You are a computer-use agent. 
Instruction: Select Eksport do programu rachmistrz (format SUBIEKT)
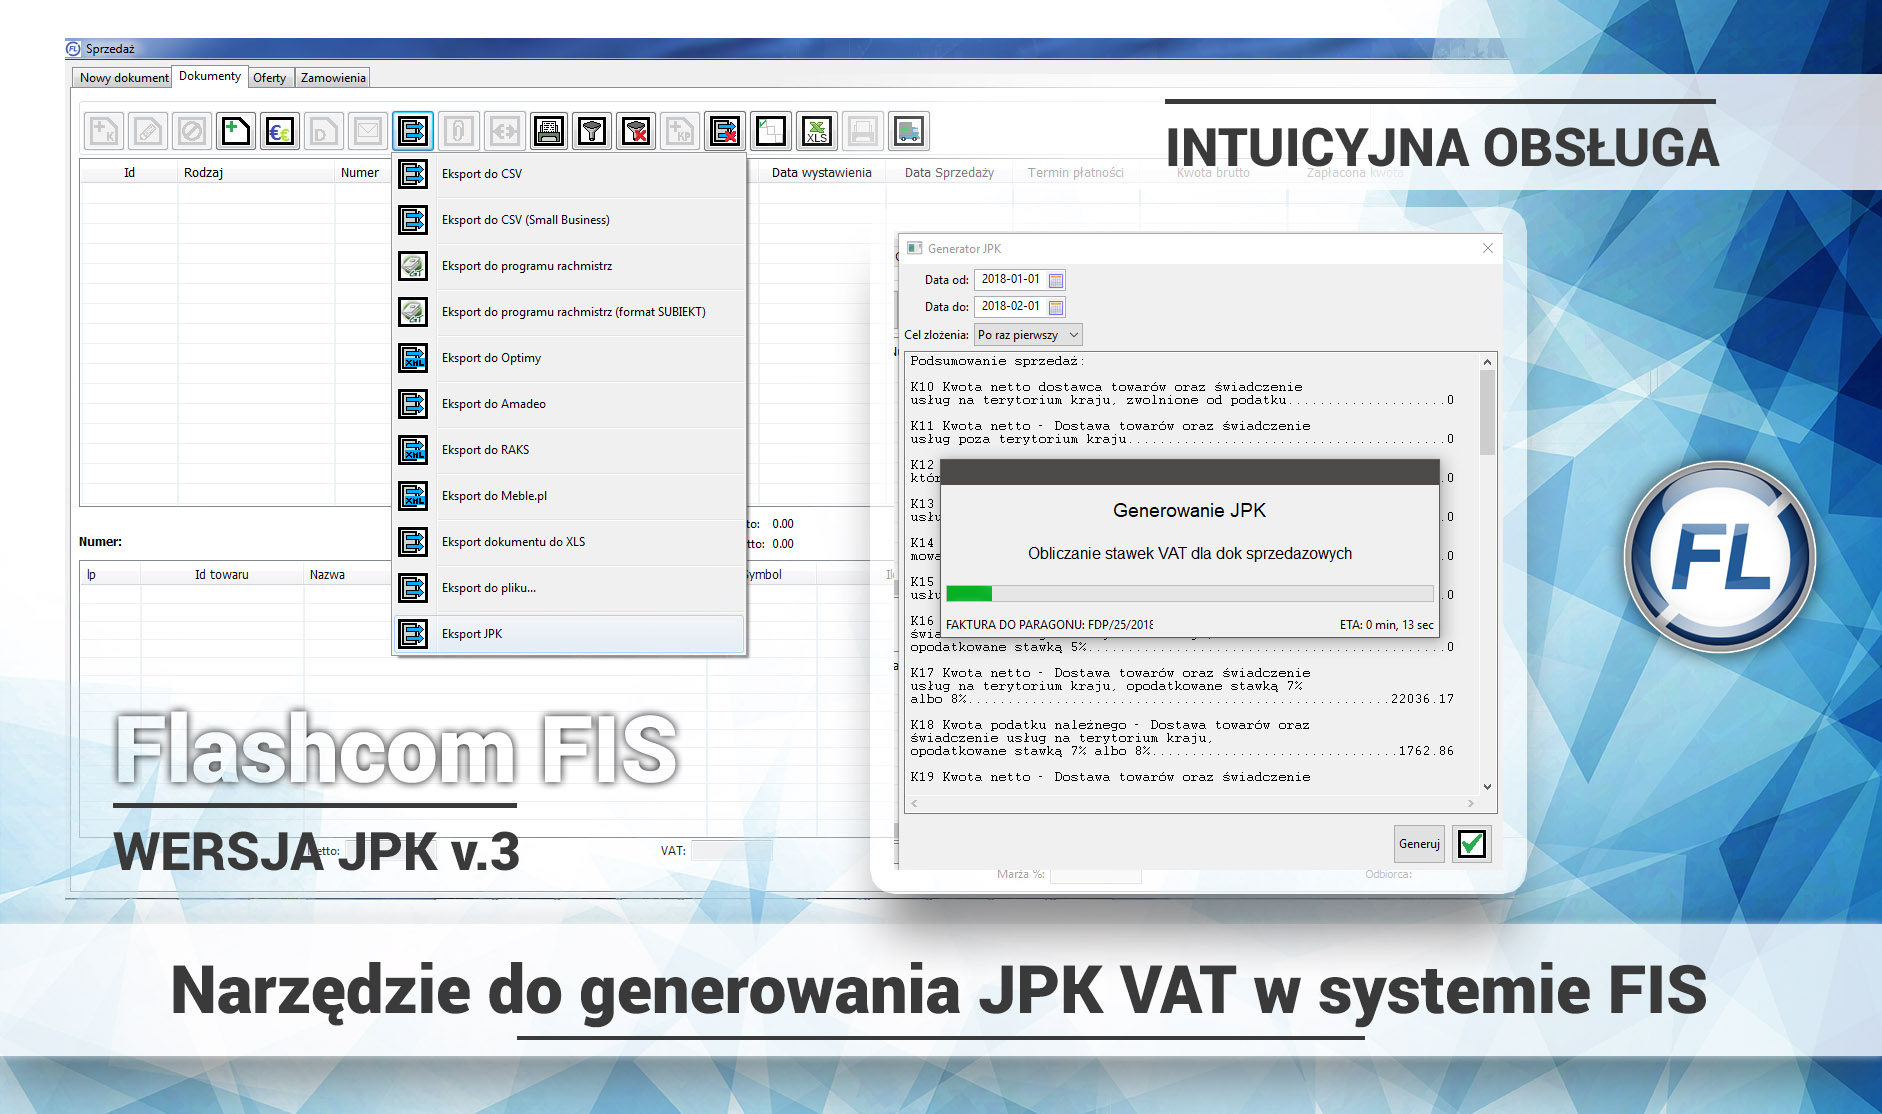(x=569, y=312)
